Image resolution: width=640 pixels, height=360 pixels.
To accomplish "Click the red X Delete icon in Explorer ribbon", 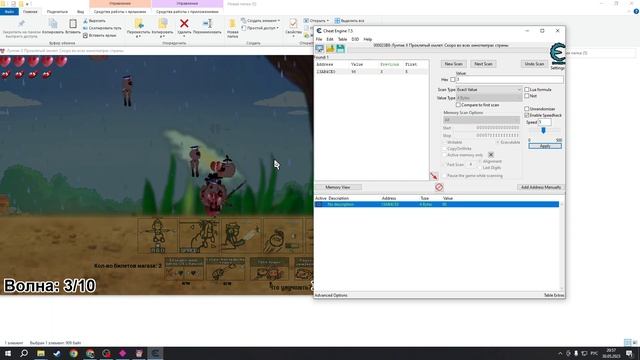I will click(184, 24).
